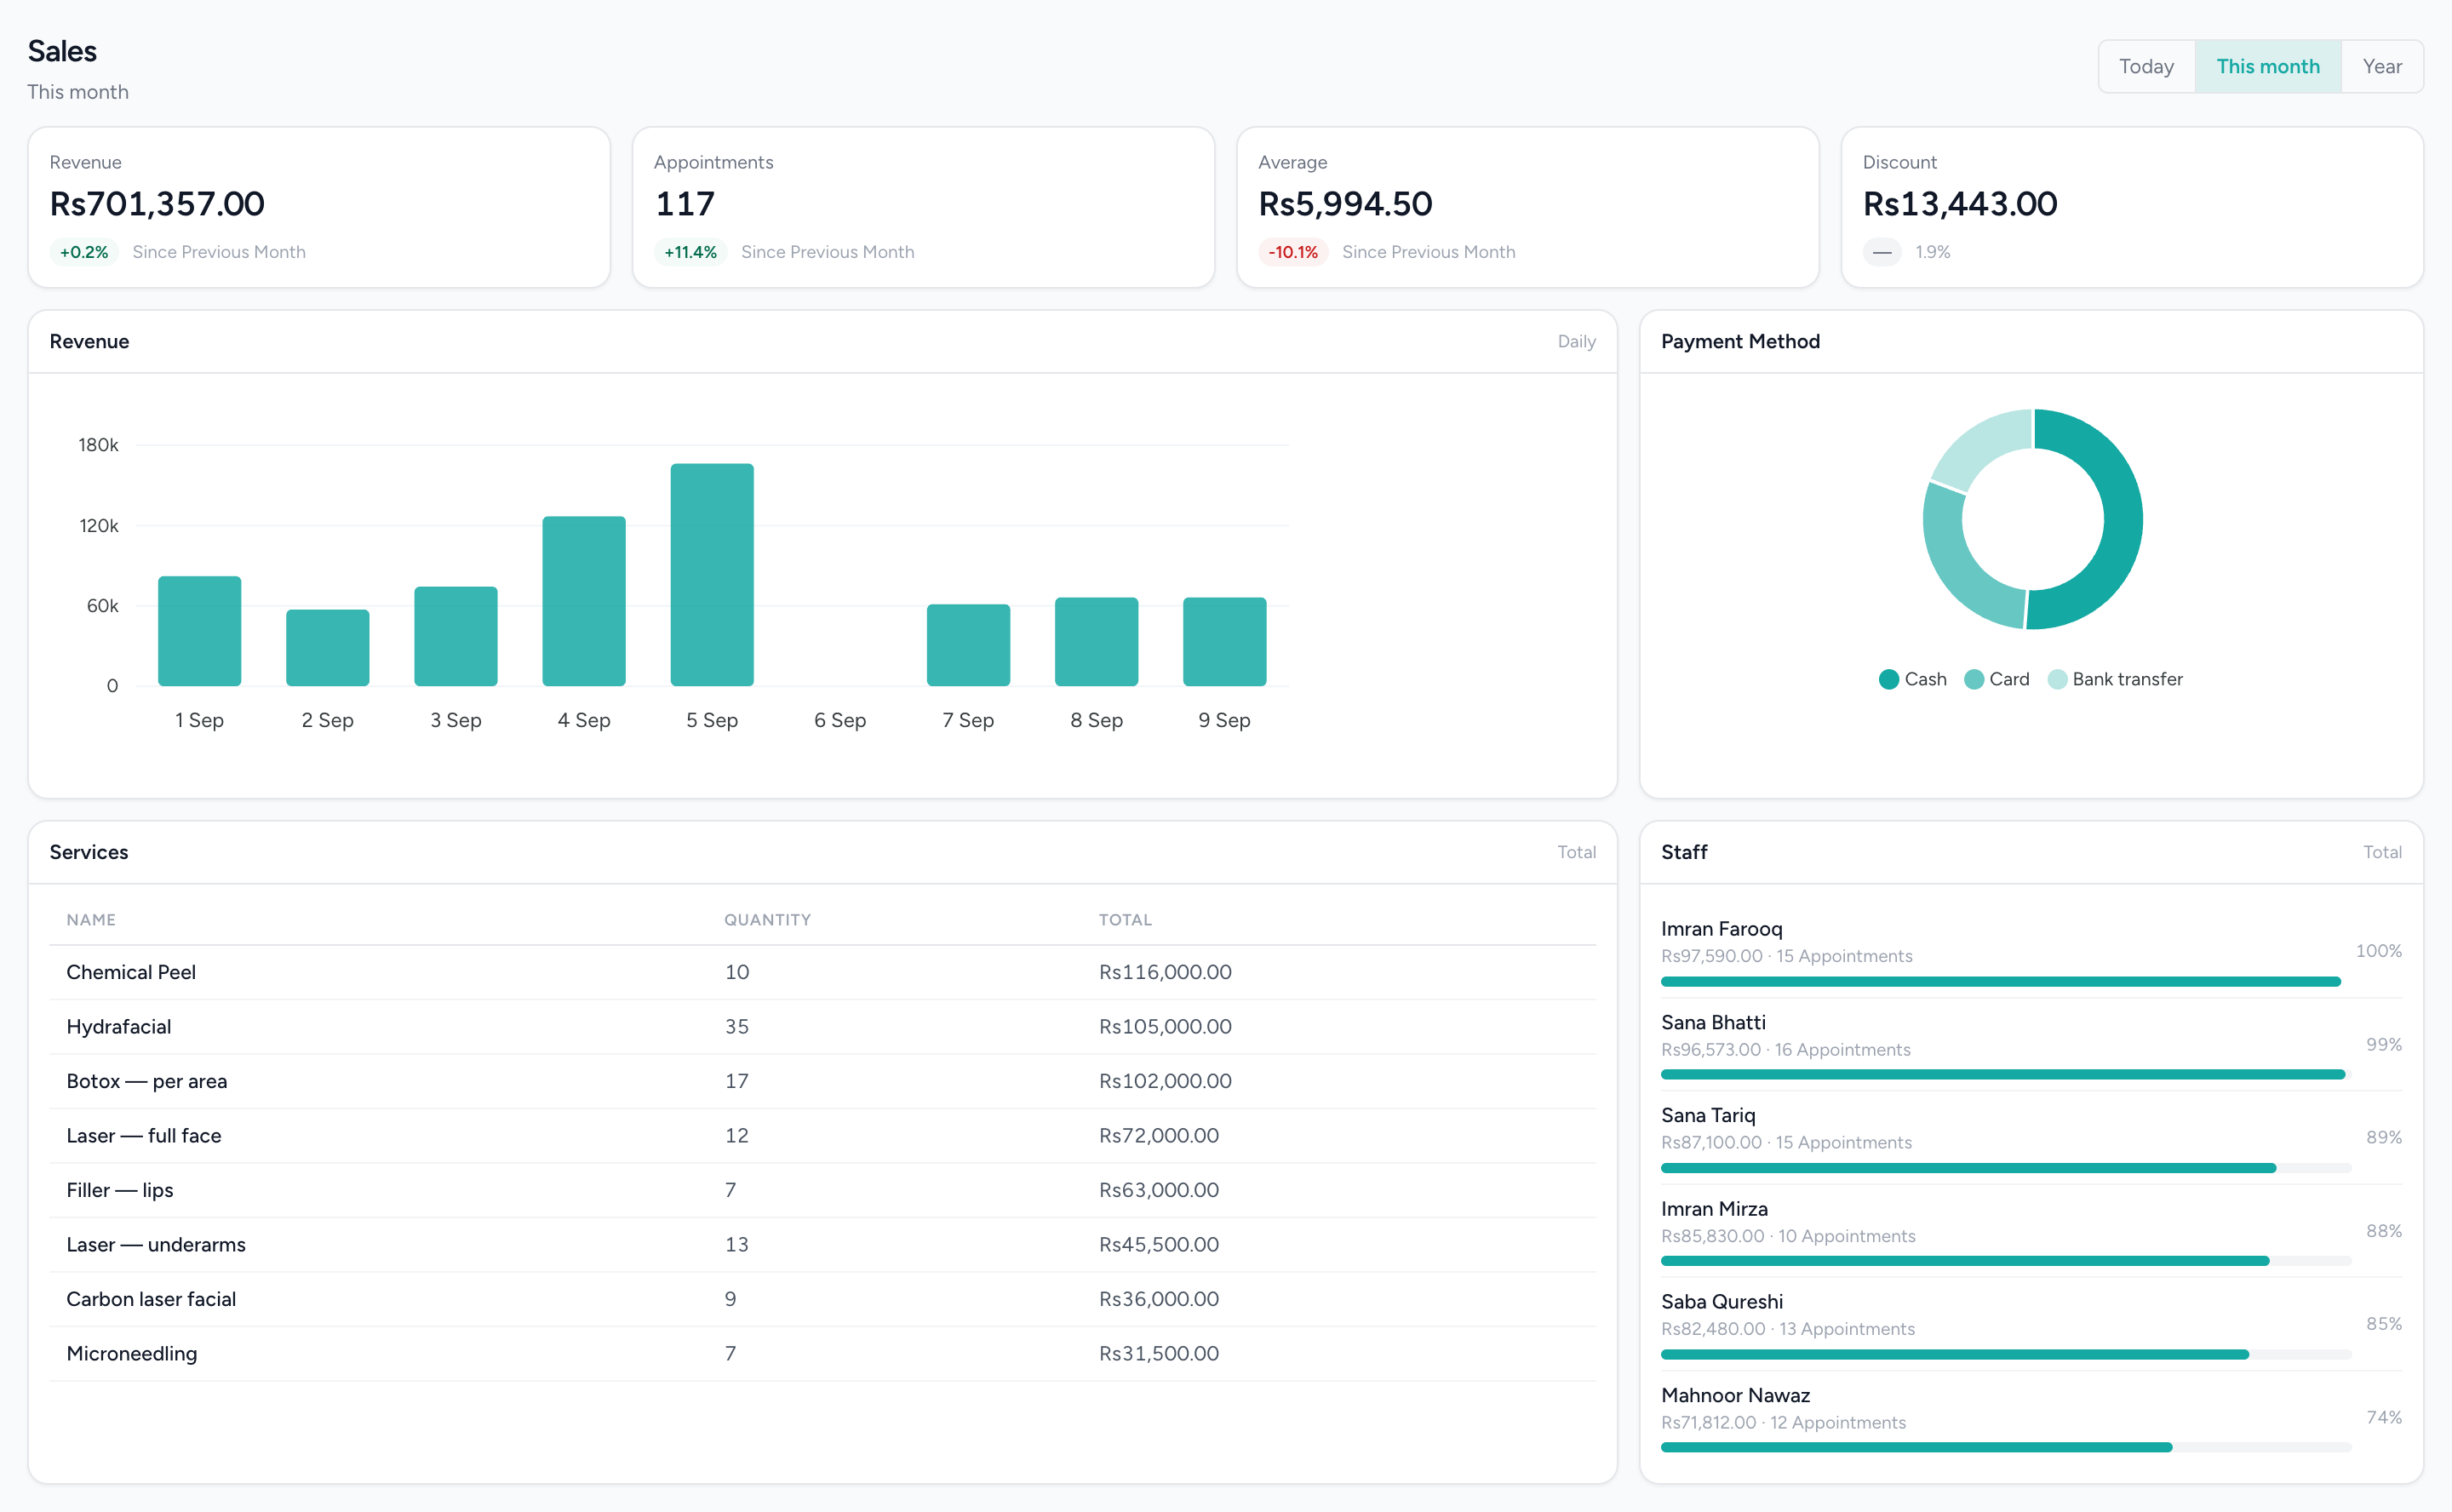2452x1512 pixels.
Task: Click the Total label in Services panel
Action: [x=1576, y=852]
